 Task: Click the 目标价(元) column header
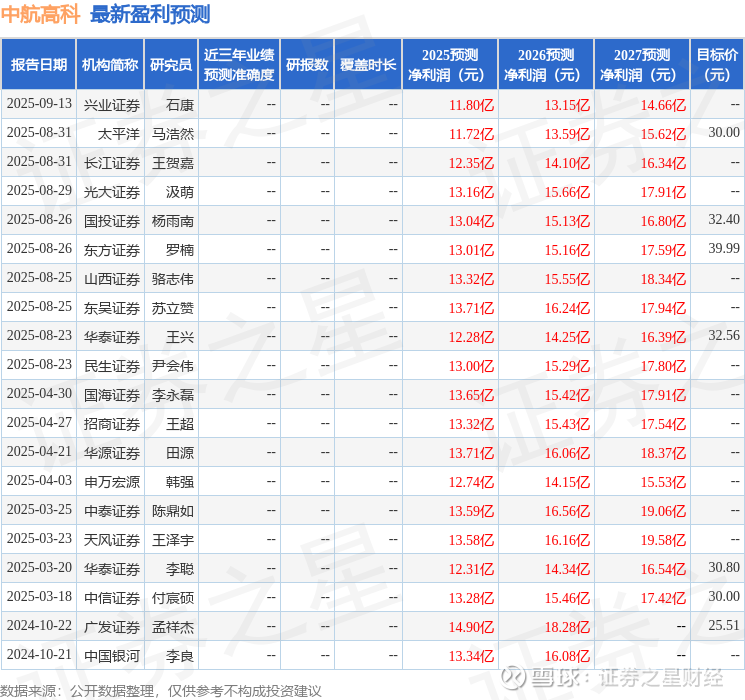click(717, 65)
